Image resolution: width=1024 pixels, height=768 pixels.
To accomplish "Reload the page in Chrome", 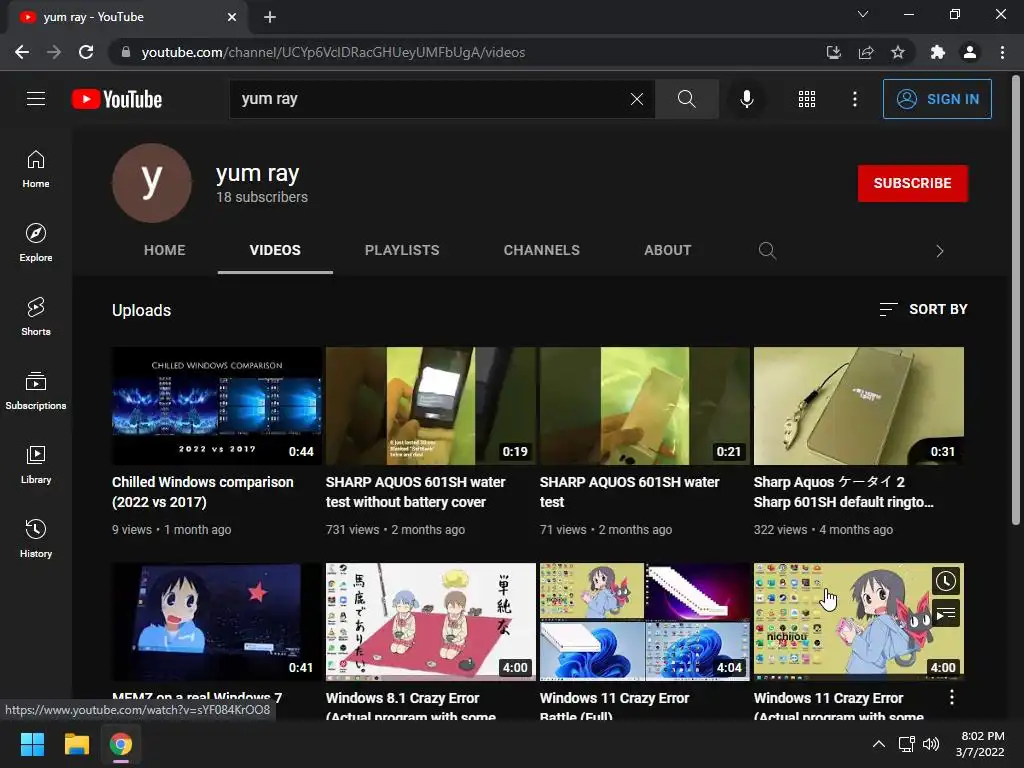I will (x=86, y=52).
